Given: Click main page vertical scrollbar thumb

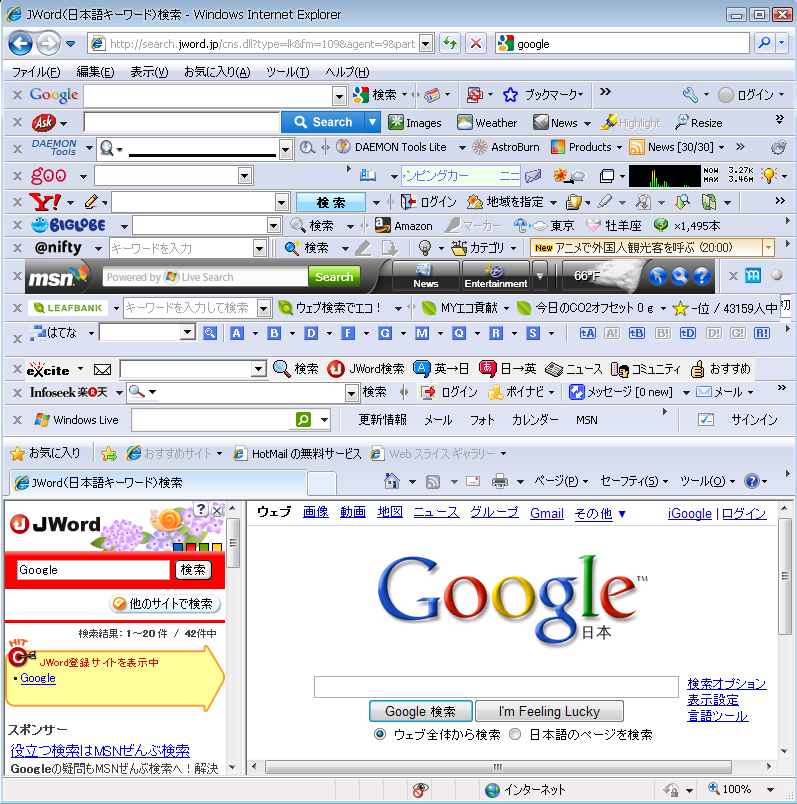Looking at the screenshot, I should coord(785,576).
